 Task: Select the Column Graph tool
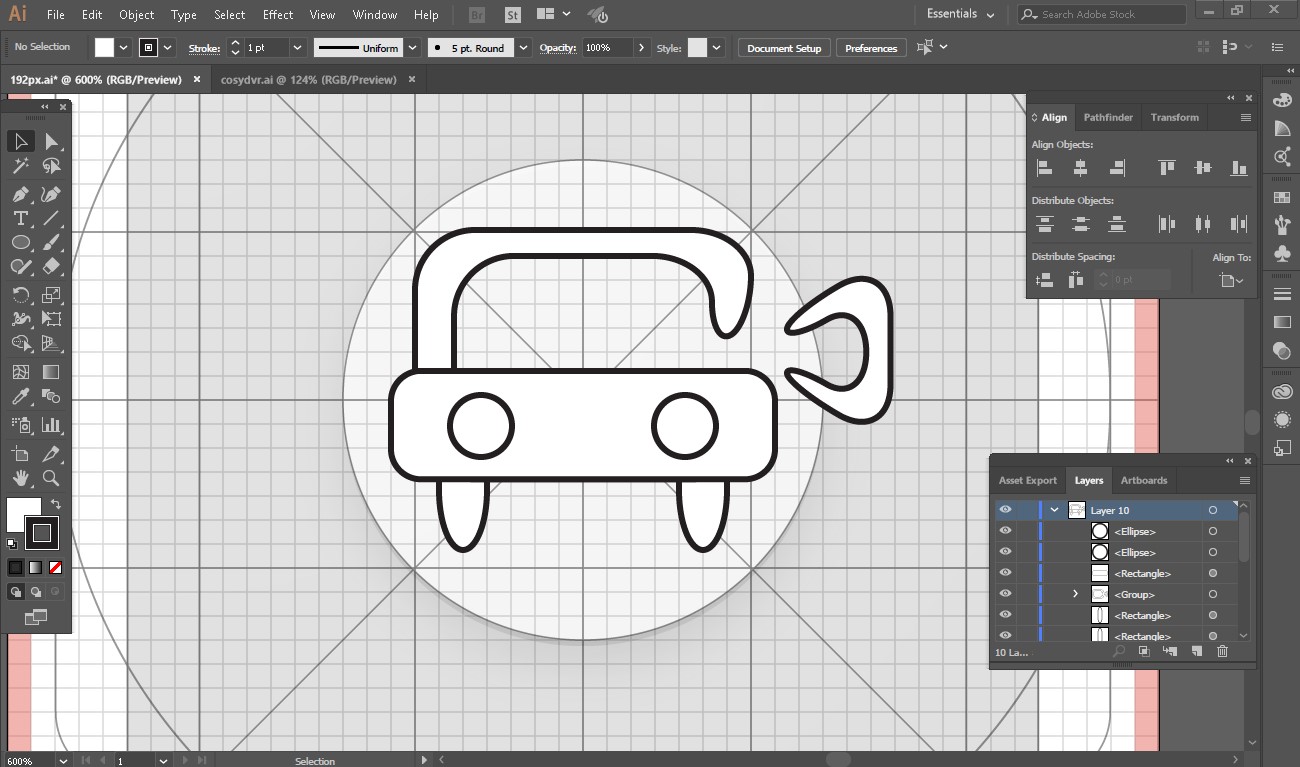pos(52,425)
